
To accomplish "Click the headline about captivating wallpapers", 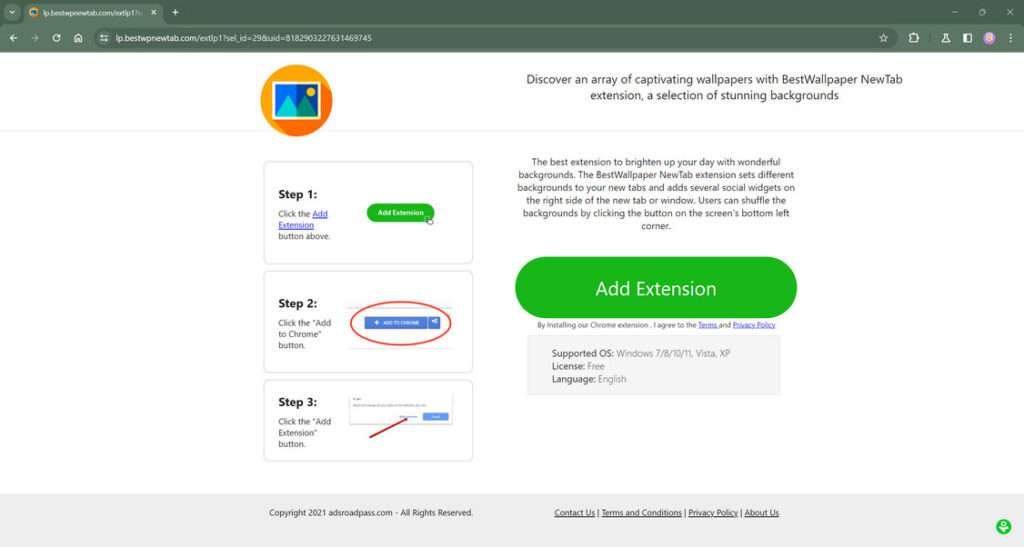I will (x=714, y=87).
